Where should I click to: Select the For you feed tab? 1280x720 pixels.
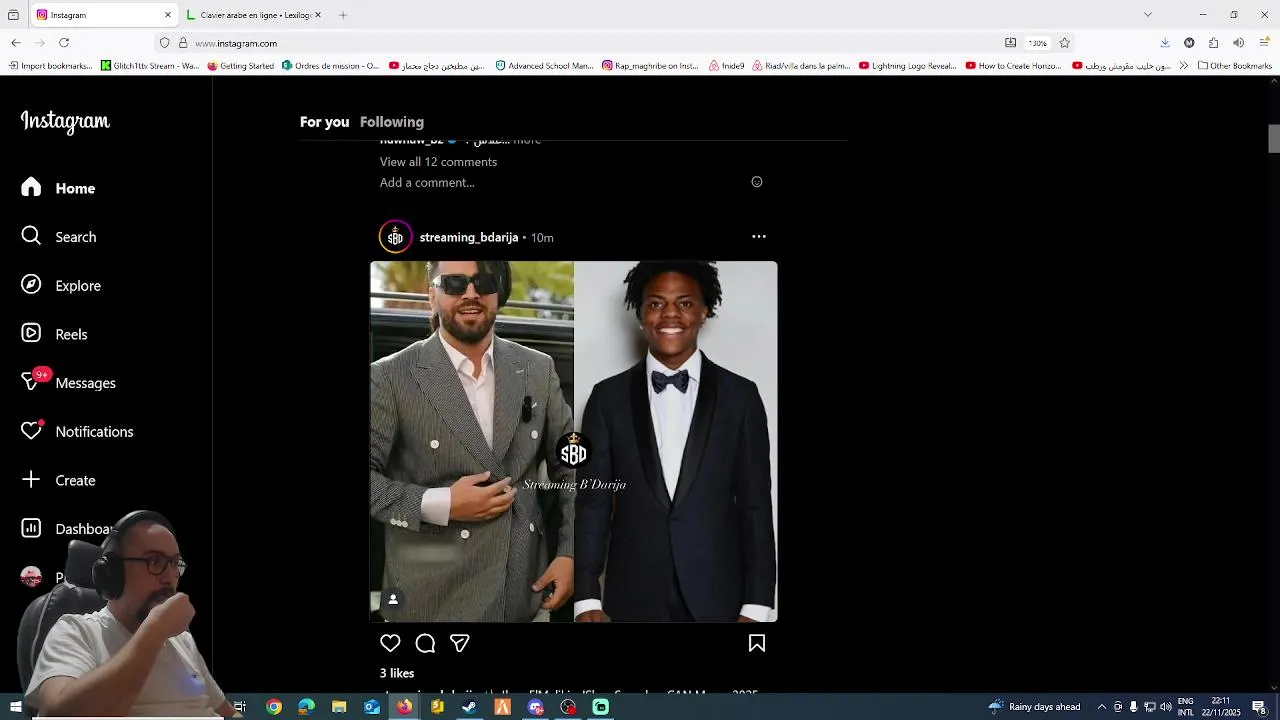pos(324,122)
